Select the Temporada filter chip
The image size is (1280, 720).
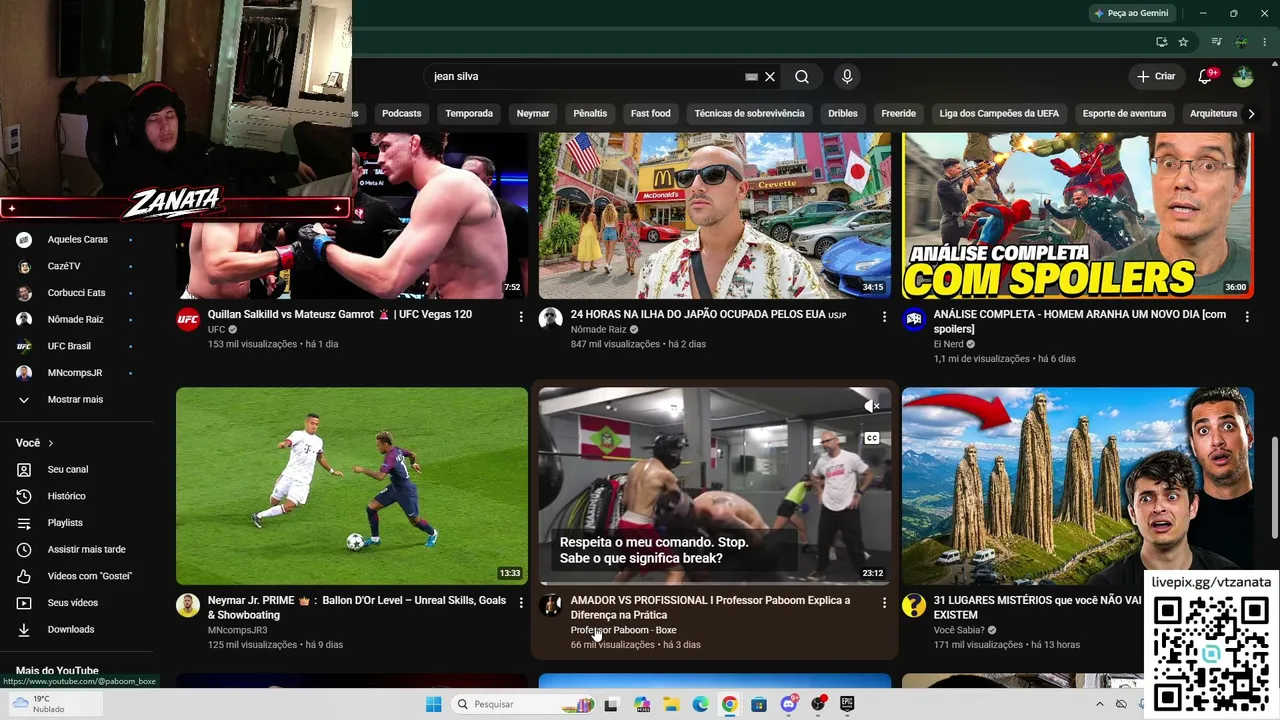coord(469,114)
